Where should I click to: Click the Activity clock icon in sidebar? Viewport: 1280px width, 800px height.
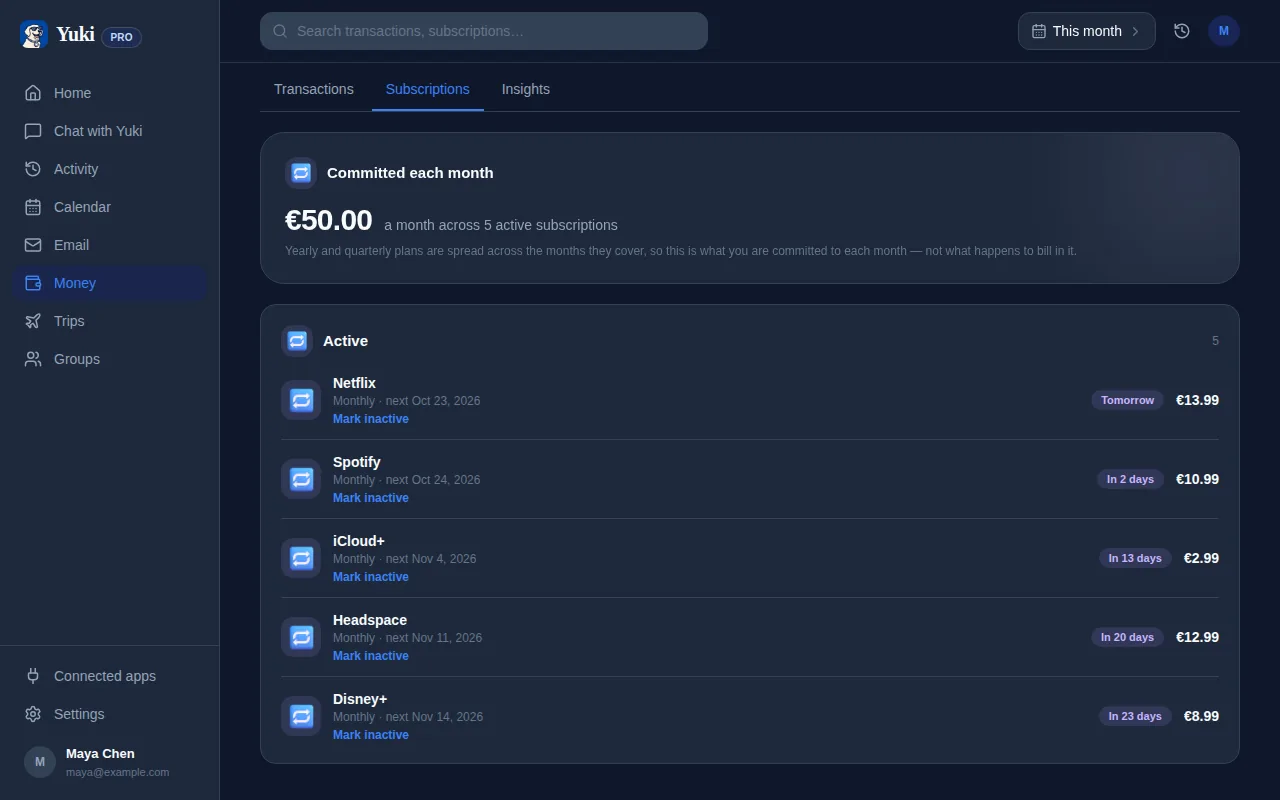click(x=33, y=169)
